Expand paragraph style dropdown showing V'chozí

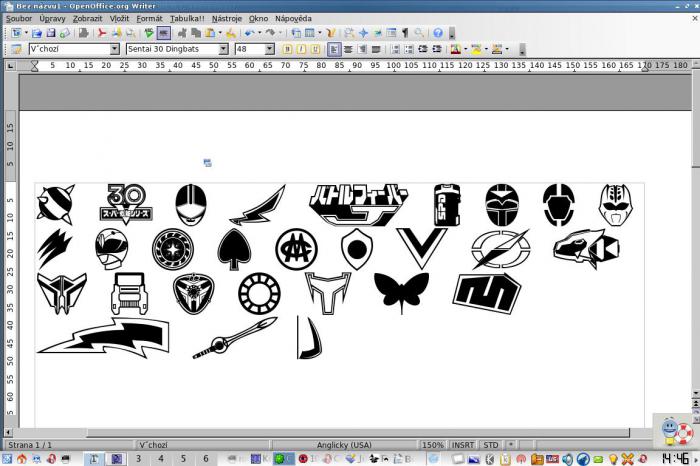[x=115, y=49]
